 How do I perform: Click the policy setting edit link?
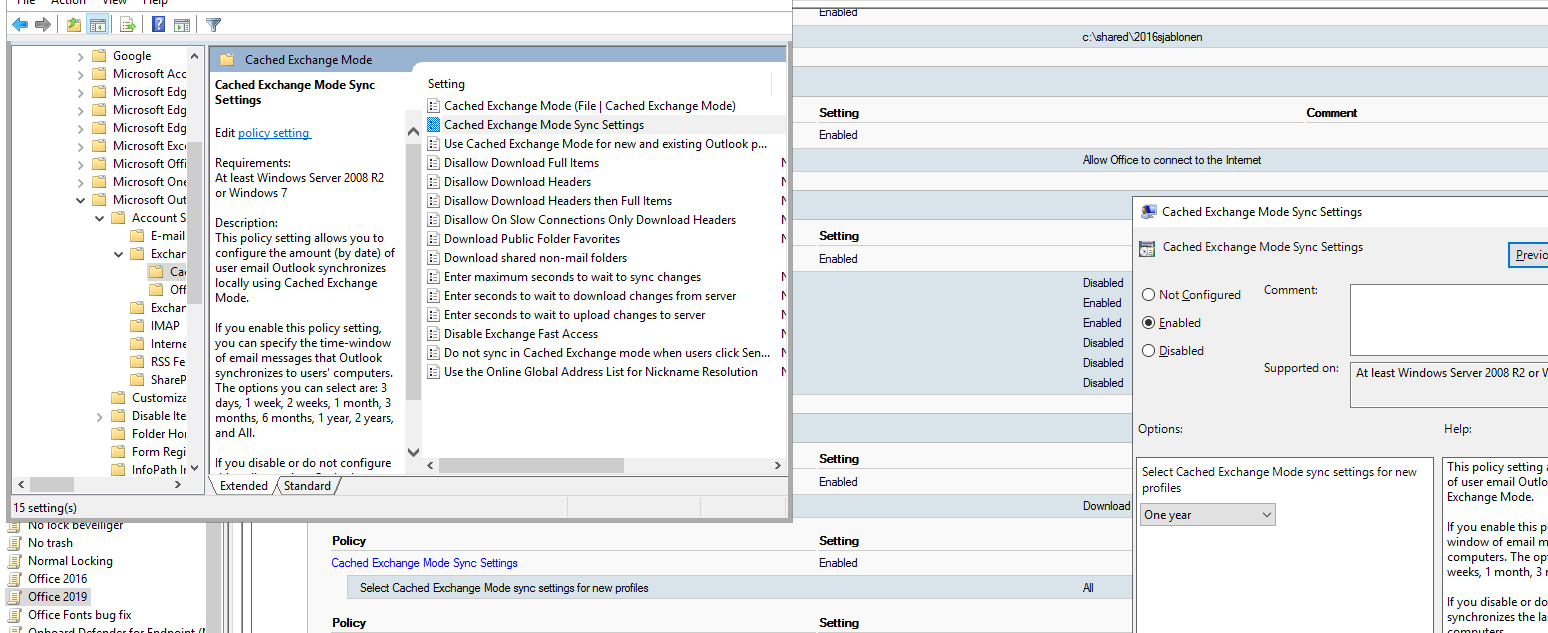(x=274, y=133)
